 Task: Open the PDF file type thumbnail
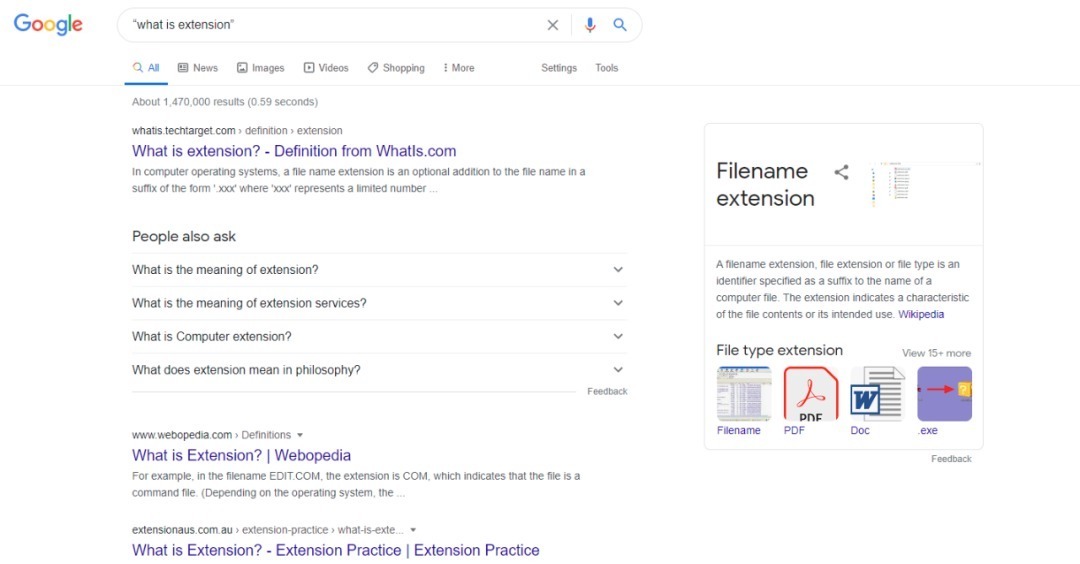810,393
